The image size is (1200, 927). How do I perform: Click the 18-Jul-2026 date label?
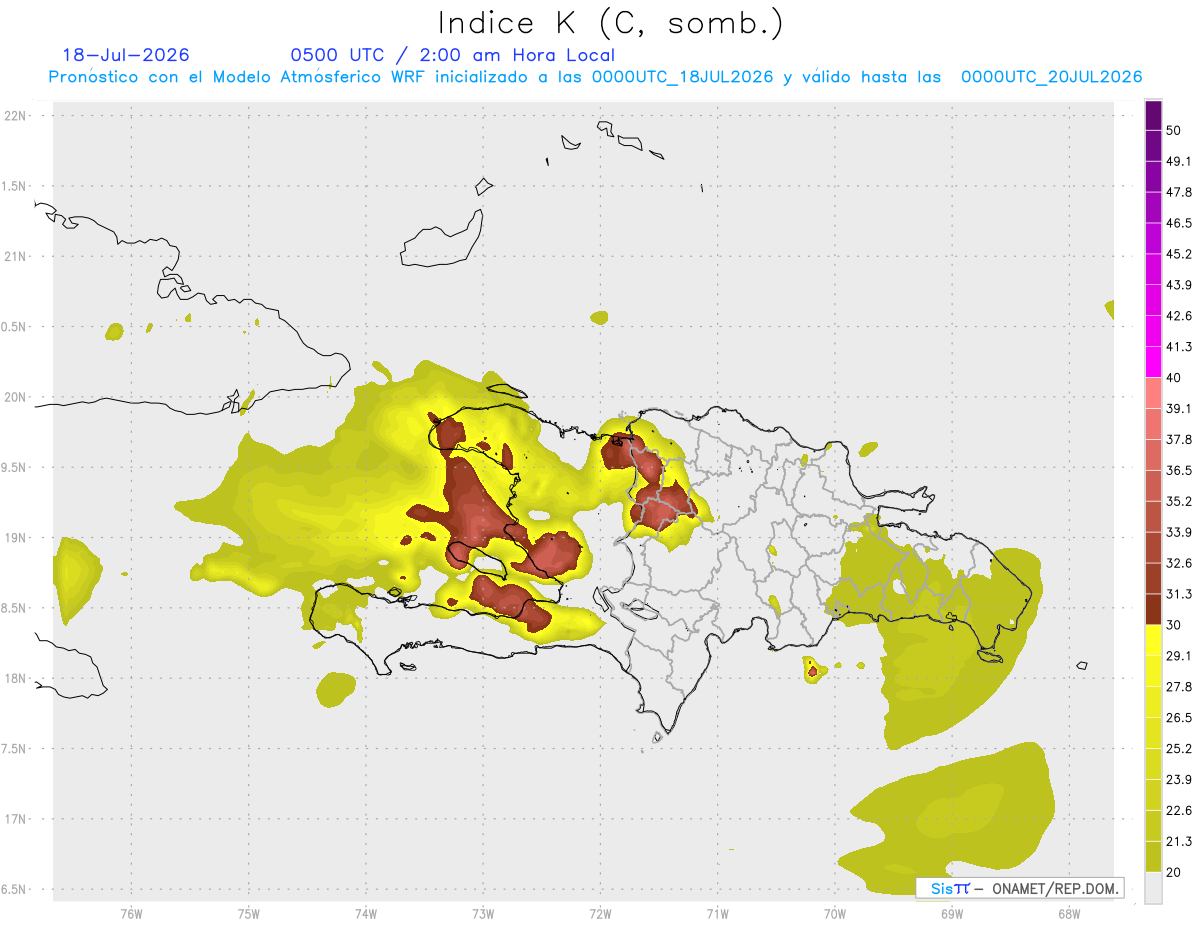click(x=125, y=55)
